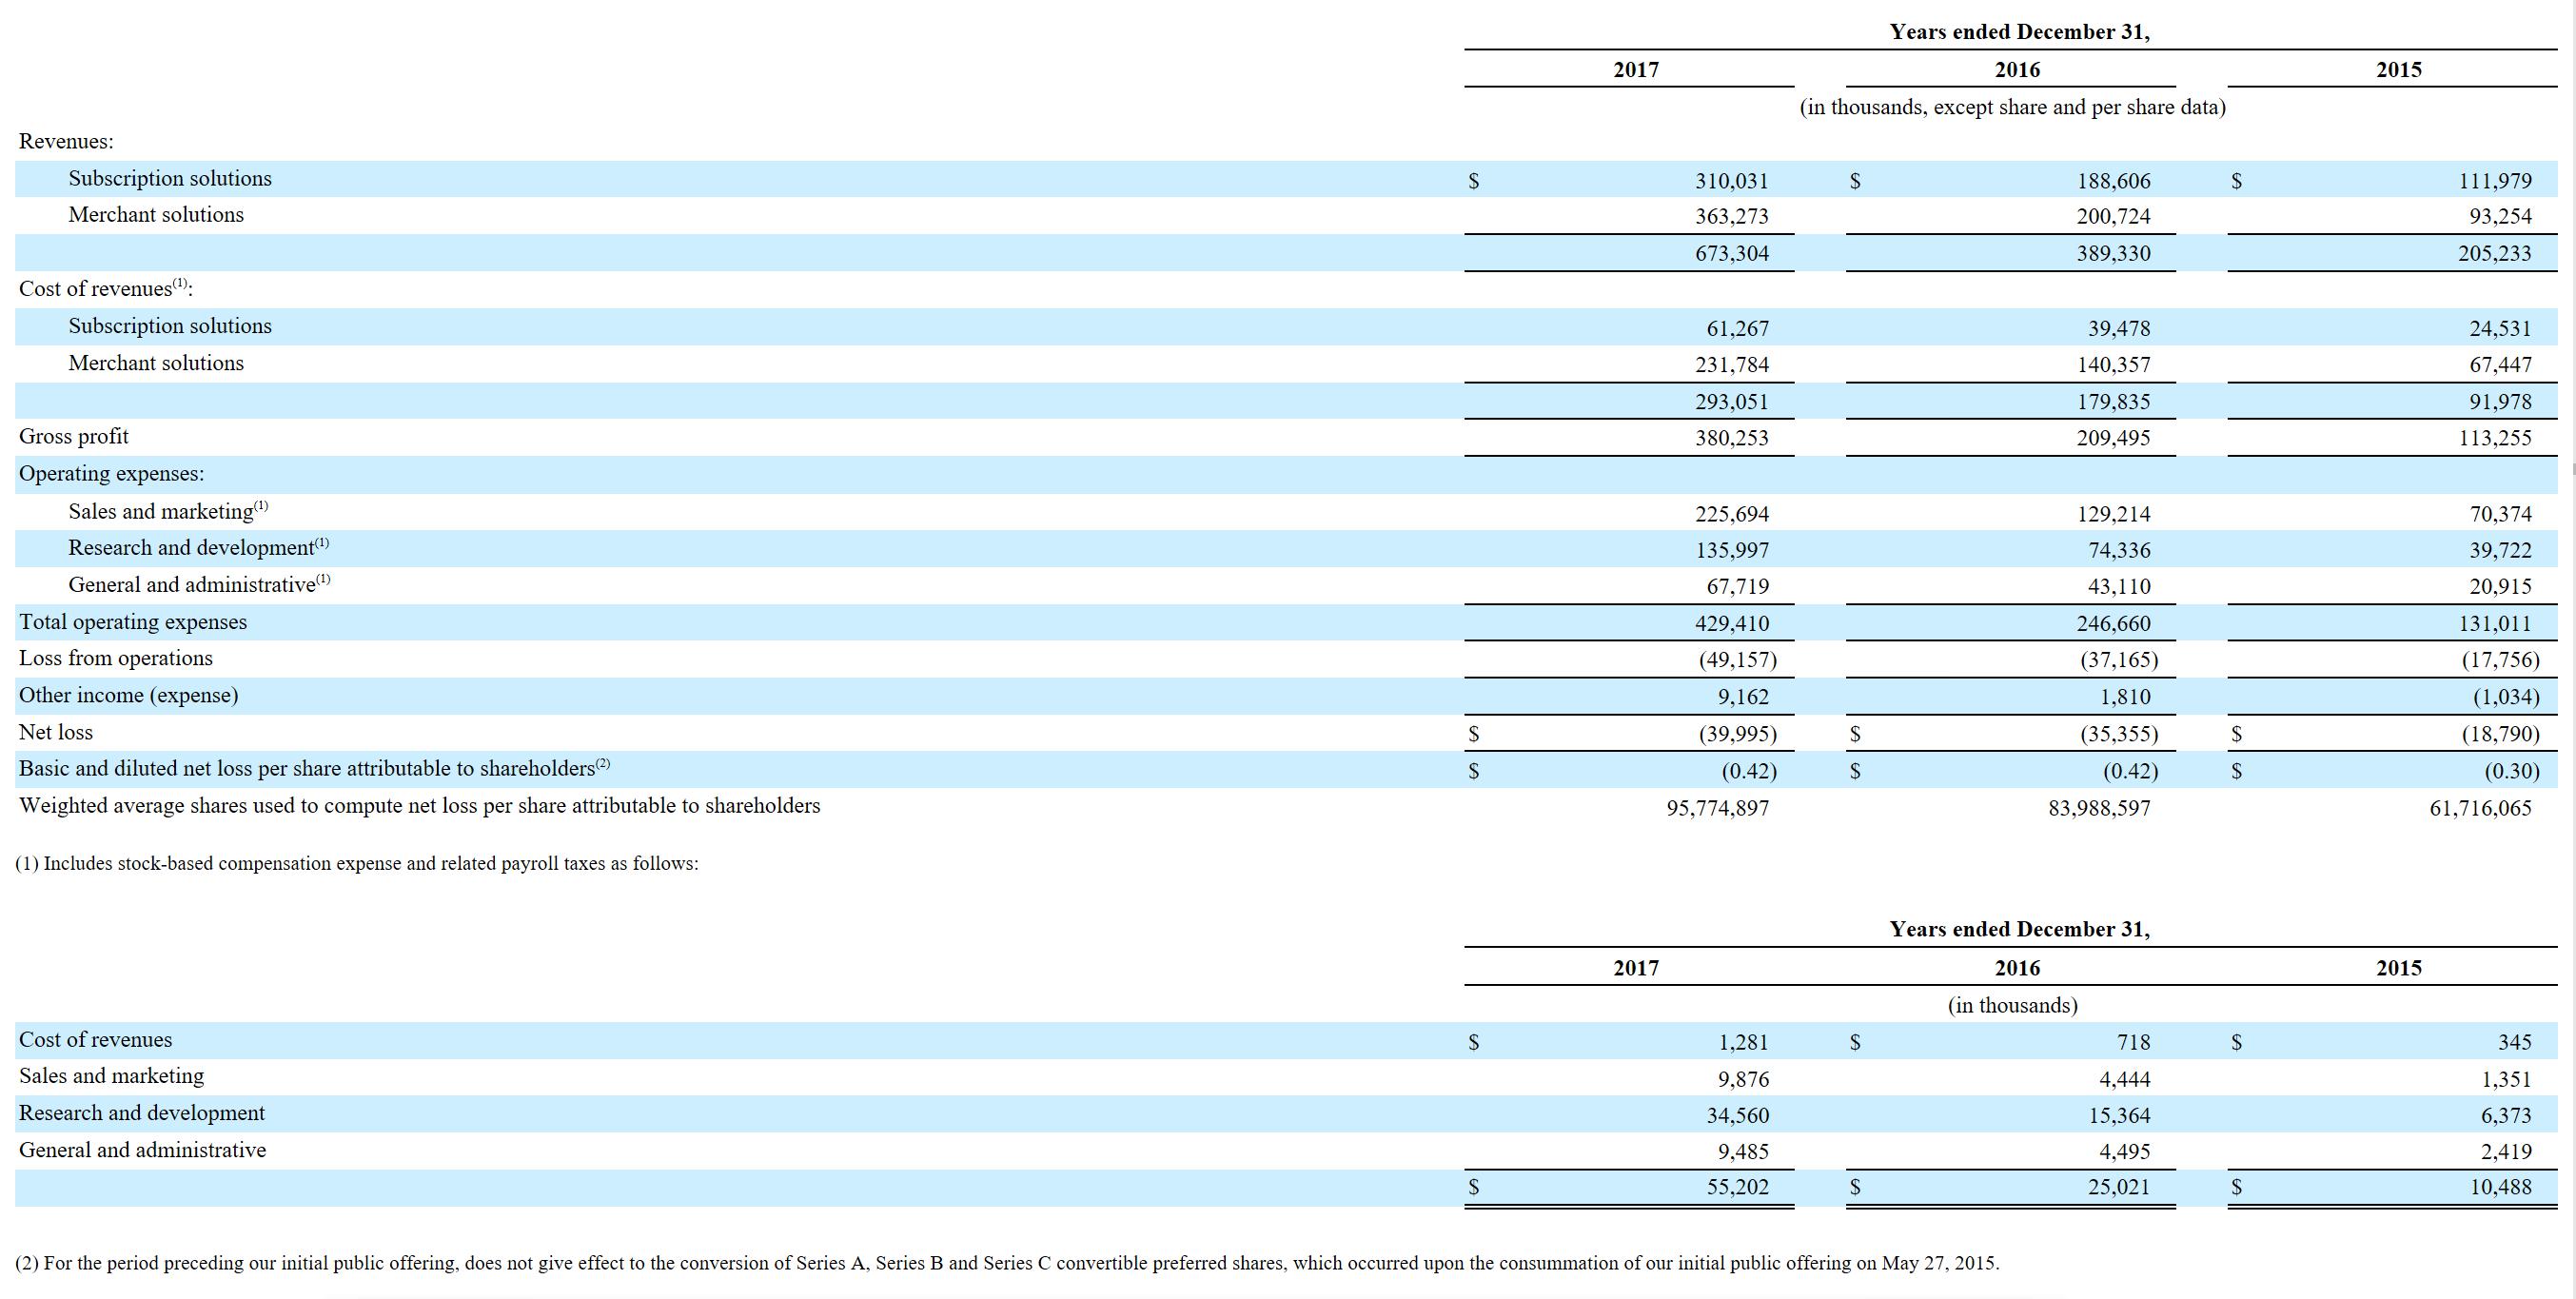Select the 'Net loss' row label
The image size is (2576, 1299).
click(56, 732)
